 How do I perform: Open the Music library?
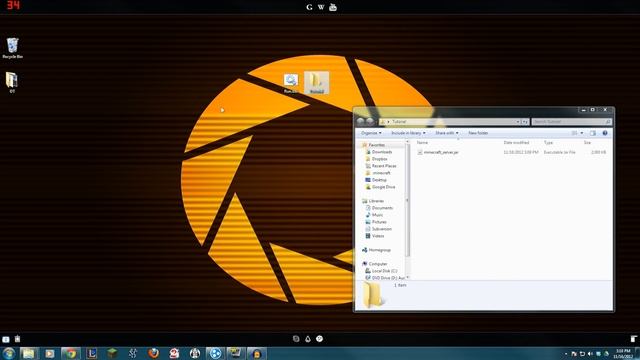[x=374, y=215]
